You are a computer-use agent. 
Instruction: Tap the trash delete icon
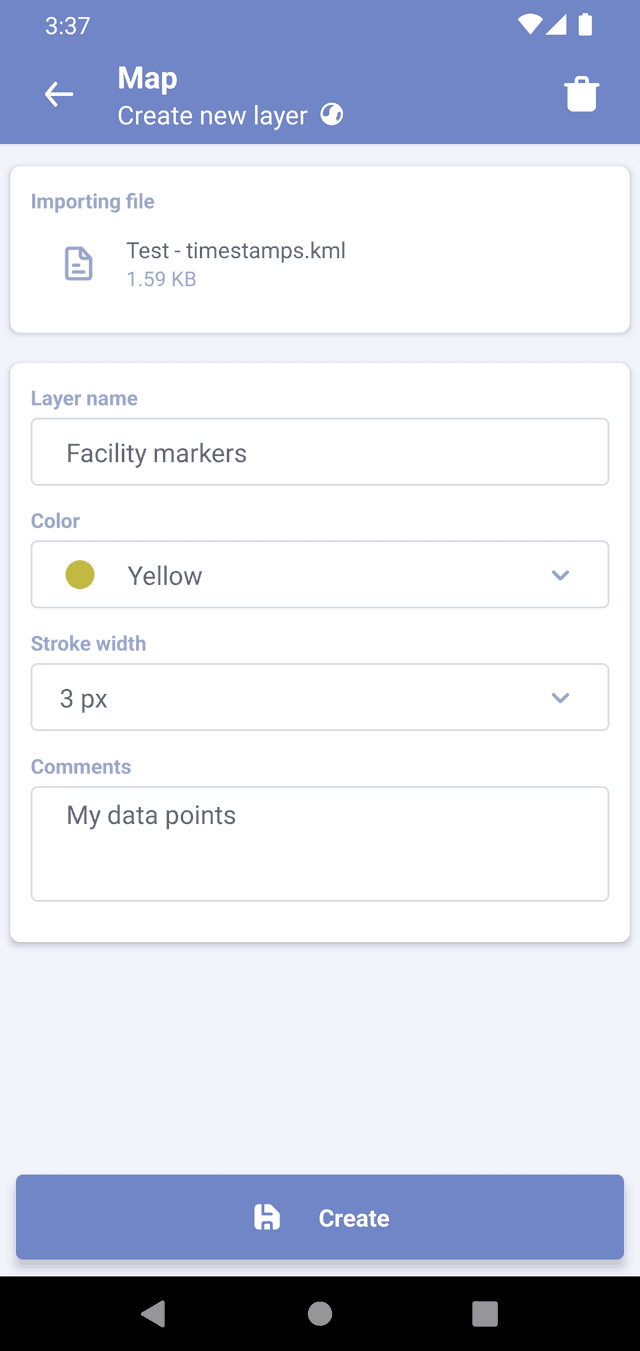(581, 95)
